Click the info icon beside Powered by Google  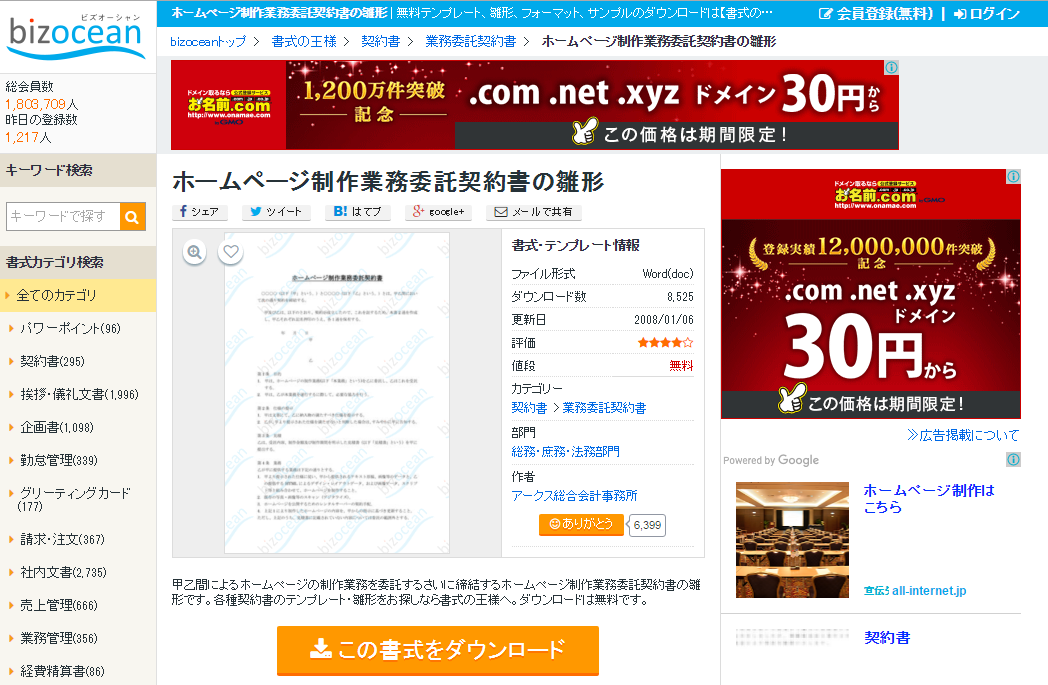(x=1013, y=460)
